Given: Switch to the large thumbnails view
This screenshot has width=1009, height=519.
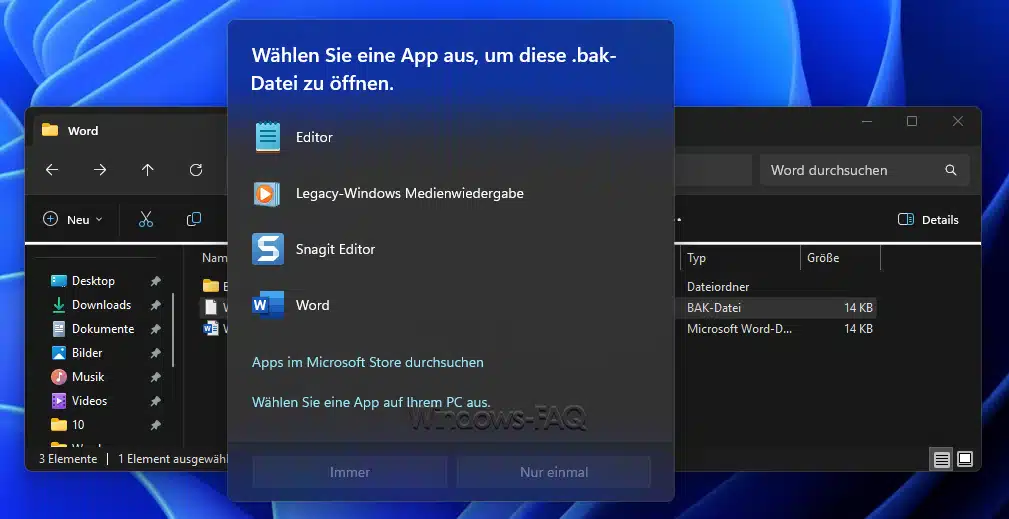Looking at the screenshot, I should click(965, 459).
